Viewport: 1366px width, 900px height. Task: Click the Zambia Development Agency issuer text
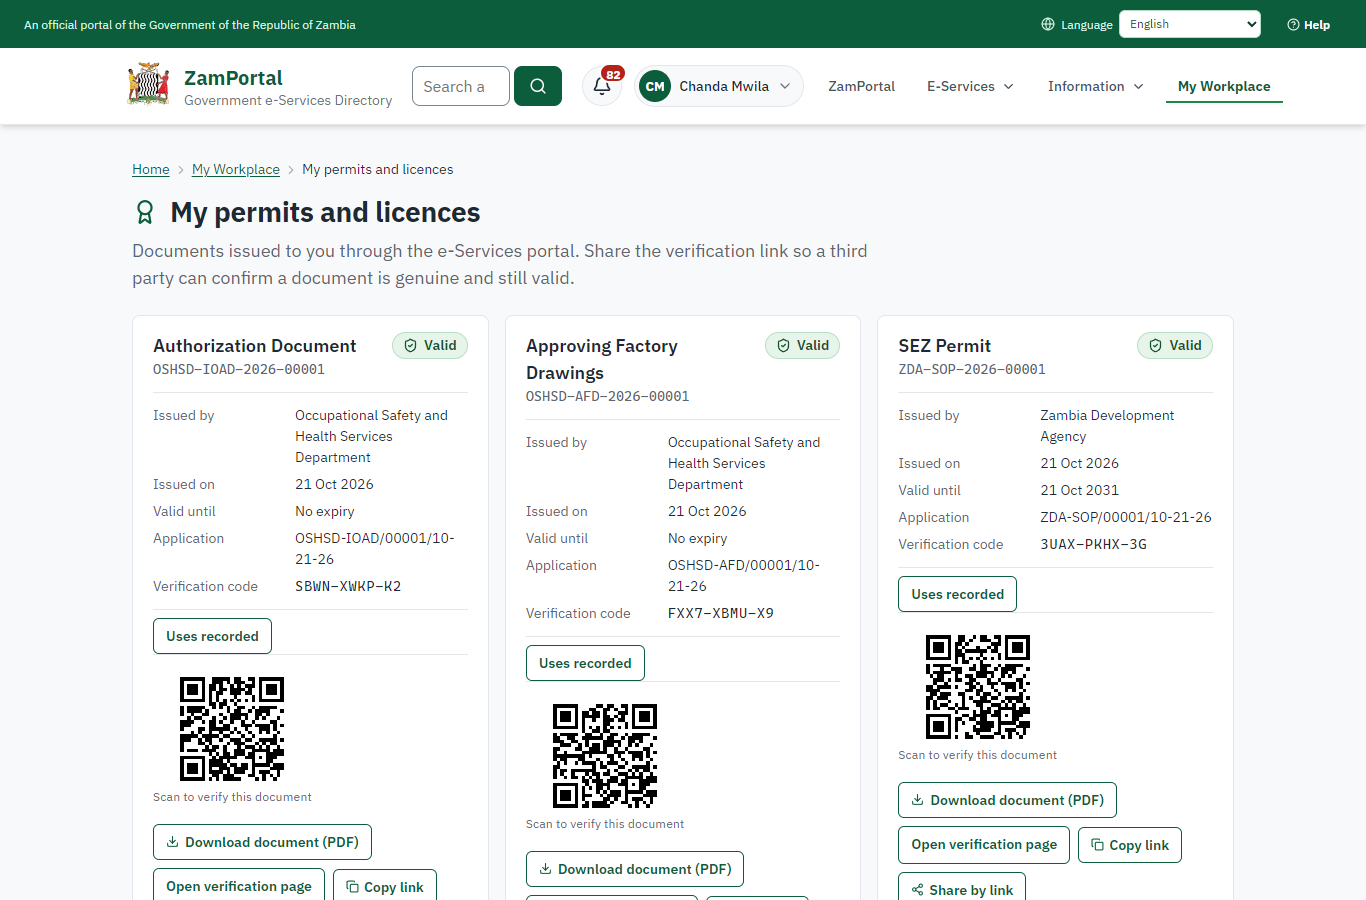coord(1107,426)
